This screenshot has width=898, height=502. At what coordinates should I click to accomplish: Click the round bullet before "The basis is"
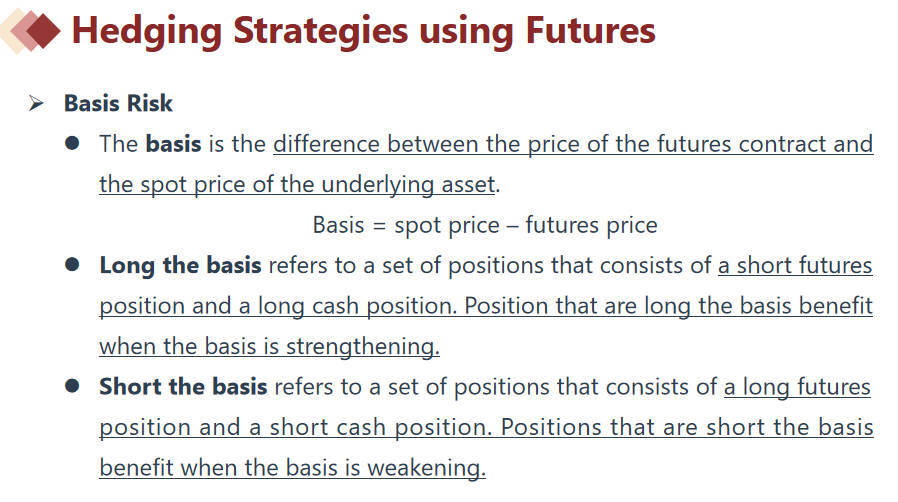(73, 143)
